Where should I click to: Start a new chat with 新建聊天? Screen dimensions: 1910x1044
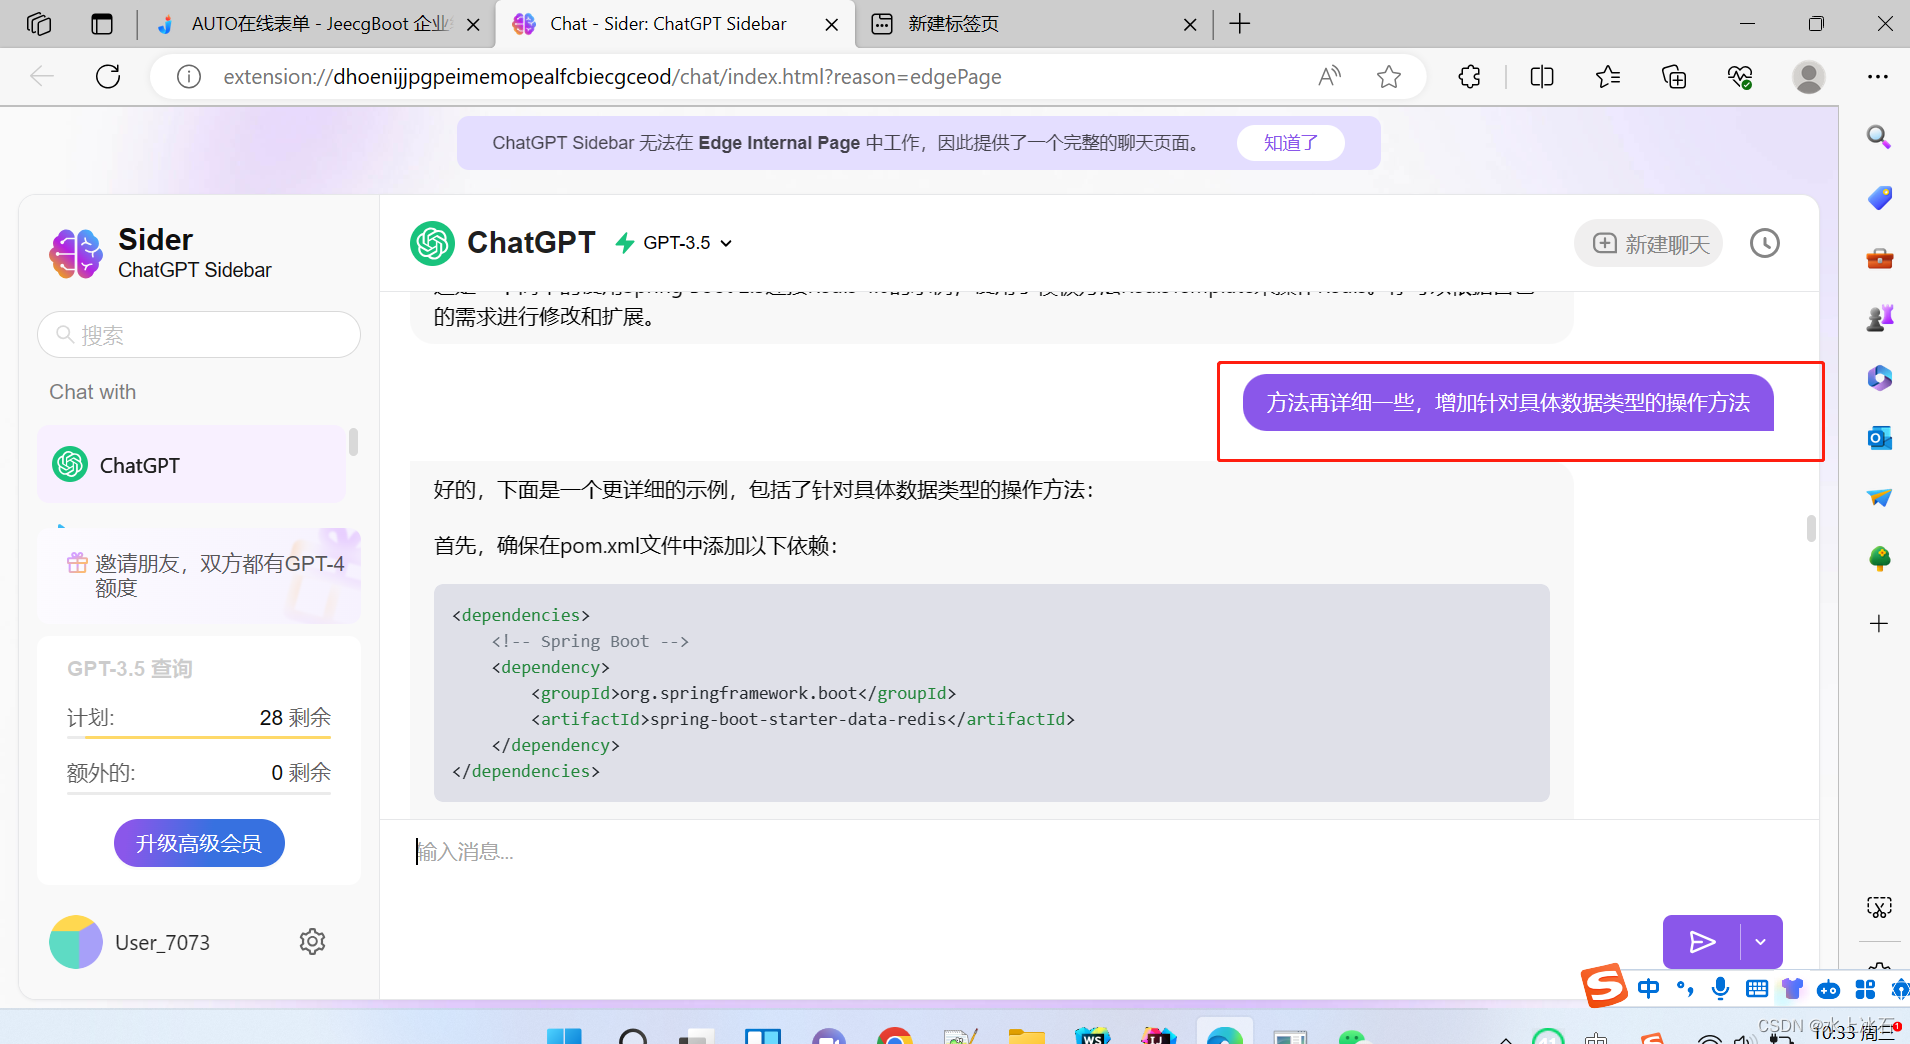click(x=1650, y=244)
